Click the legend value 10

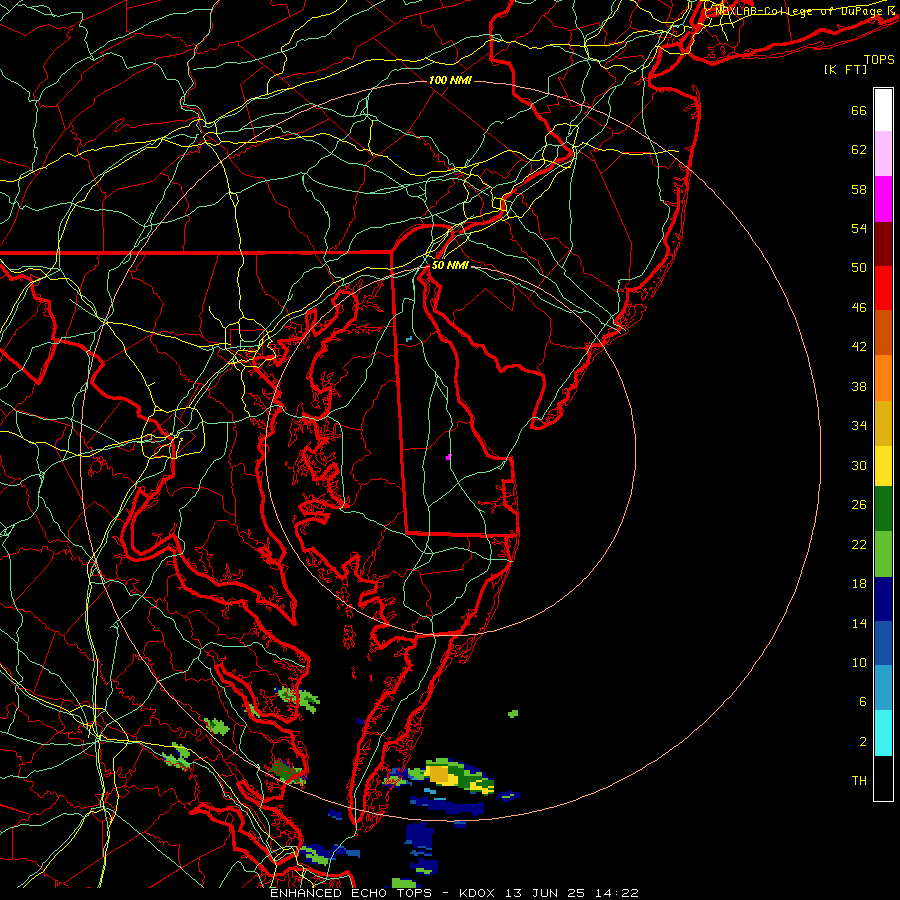[x=859, y=662]
